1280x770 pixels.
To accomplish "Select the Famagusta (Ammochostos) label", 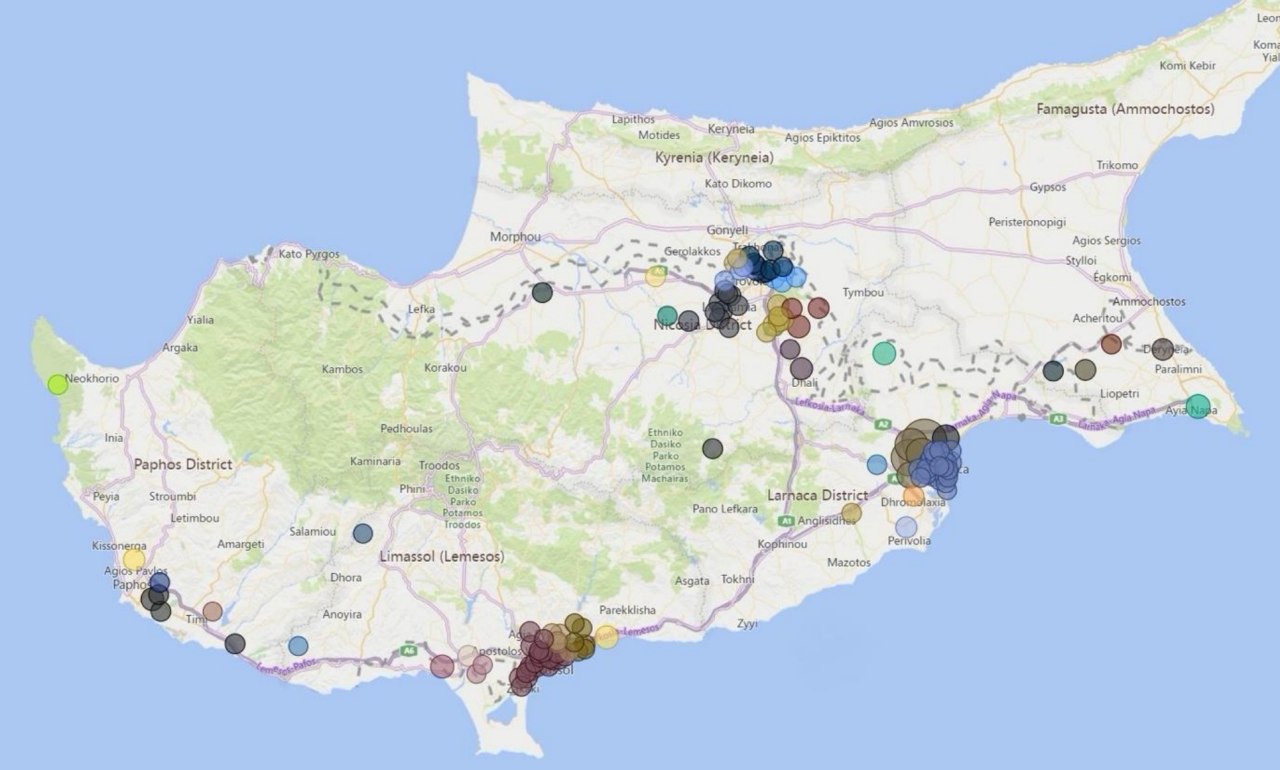I will [x=1125, y=108].
